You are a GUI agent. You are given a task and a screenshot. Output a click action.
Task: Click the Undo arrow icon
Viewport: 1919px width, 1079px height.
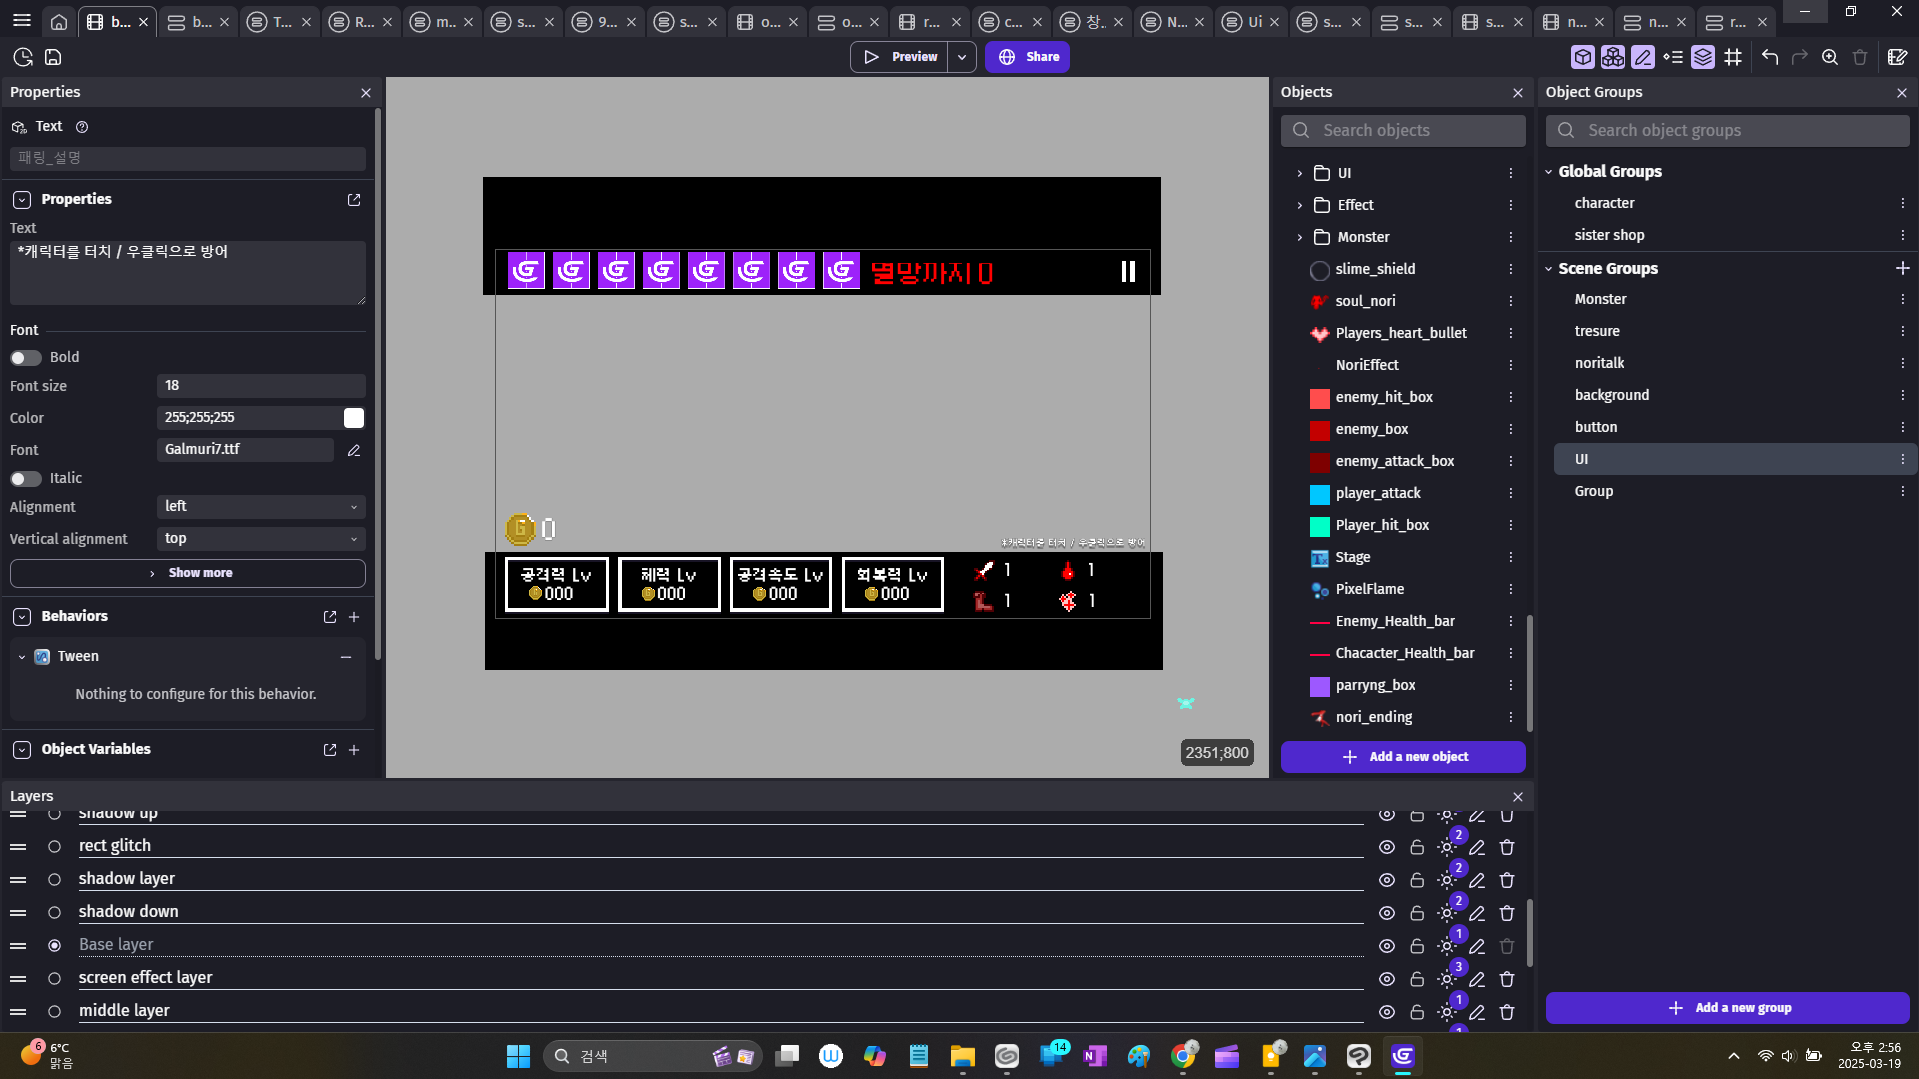(x=1770, y=57)
